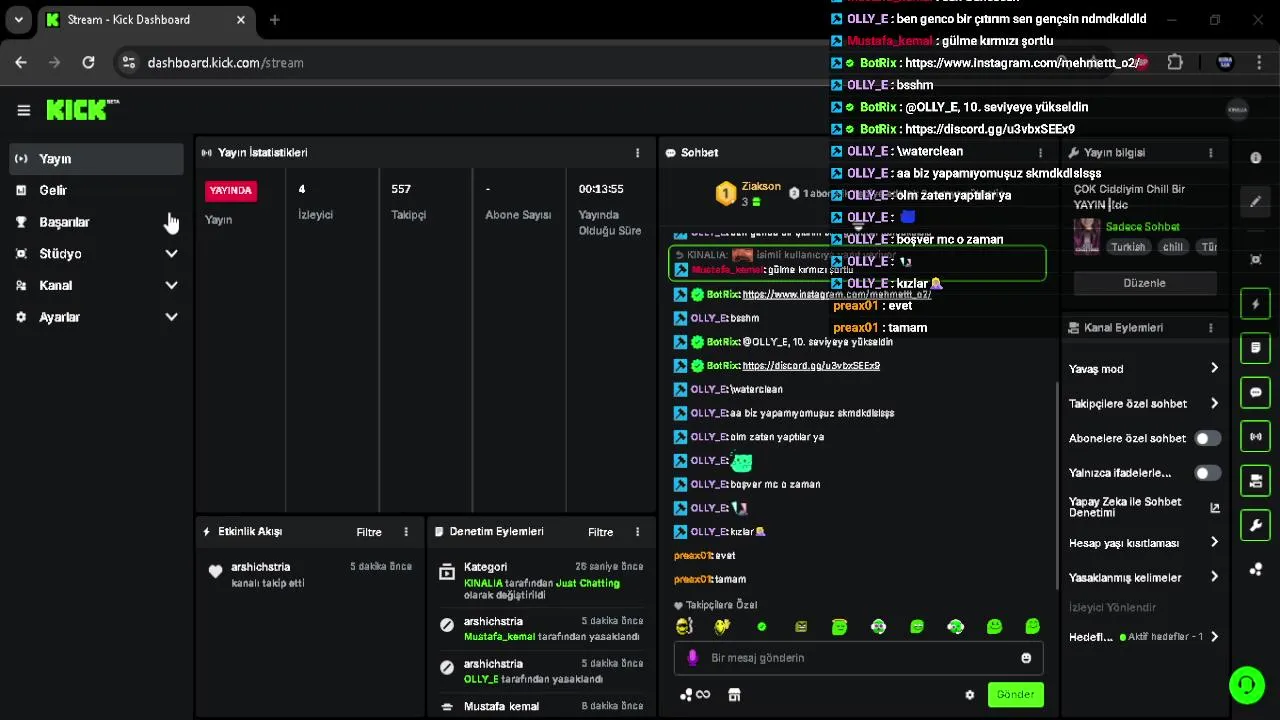Select Gelir in the sidebar
The image size is (1280, 720).
click(96, 190)
